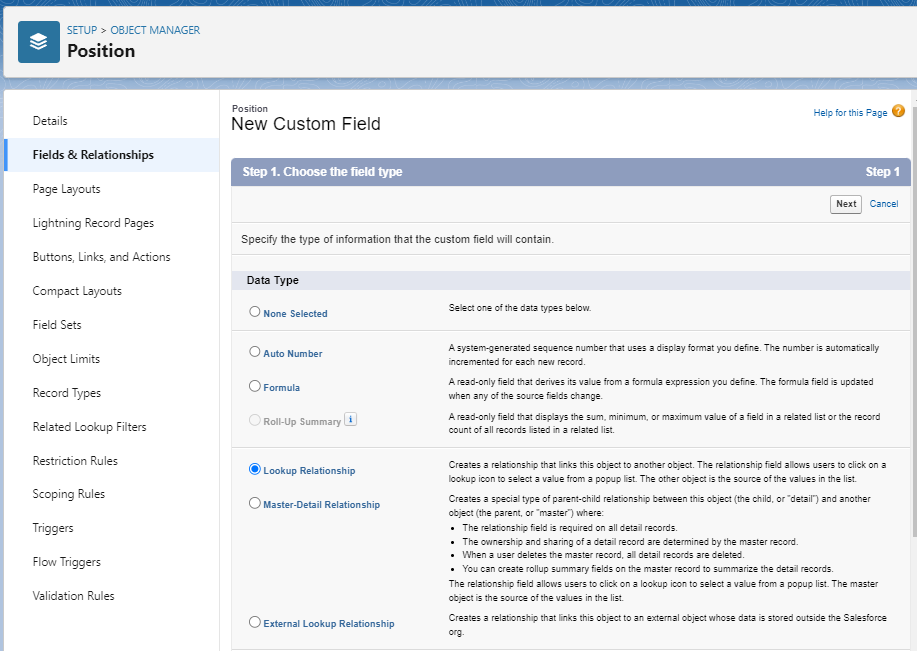This screenshot has width=917, height=651.
Task: Click the orange help question mark icon
Action: 898,112
